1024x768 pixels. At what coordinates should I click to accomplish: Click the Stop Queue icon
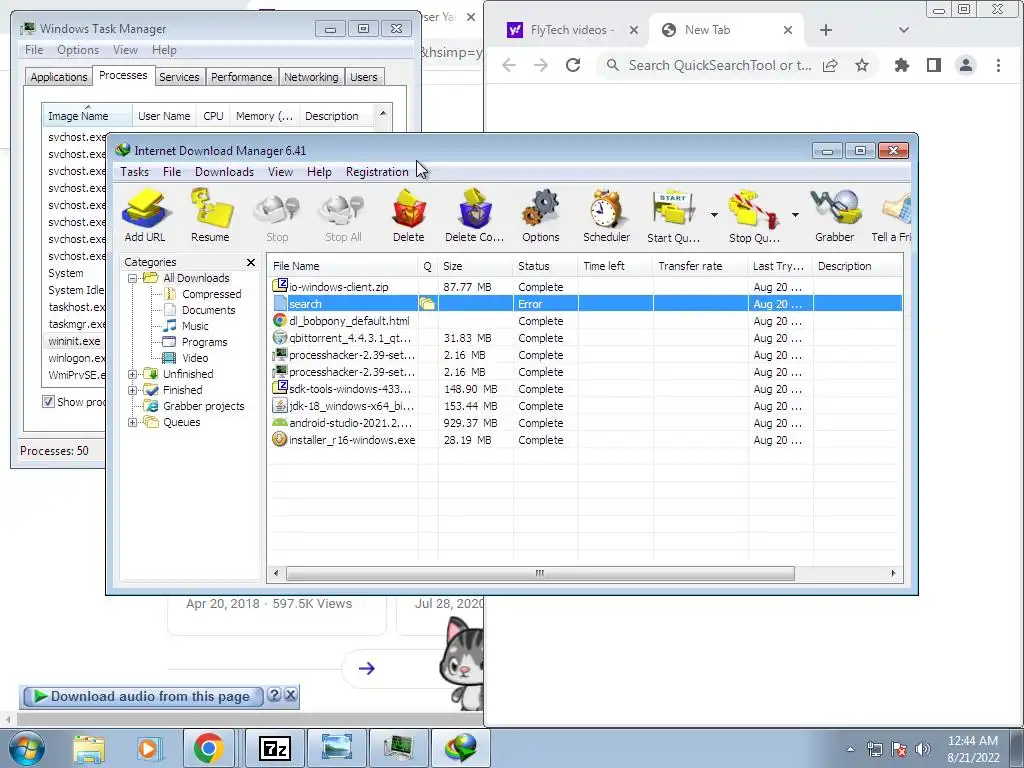(x=754, y=216)
